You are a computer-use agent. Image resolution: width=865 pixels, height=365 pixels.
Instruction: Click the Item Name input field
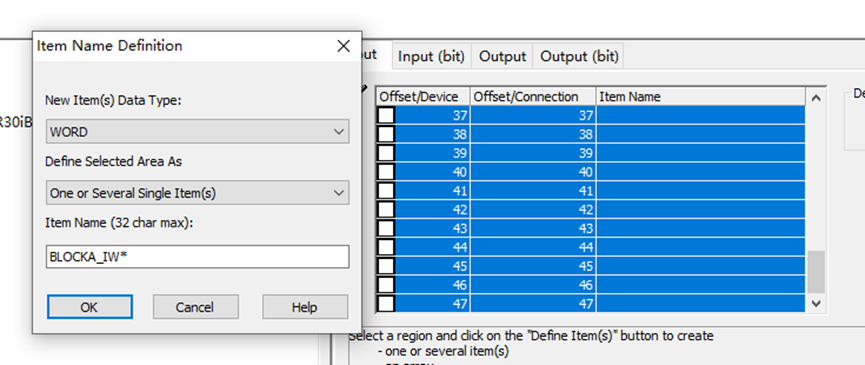197,256
